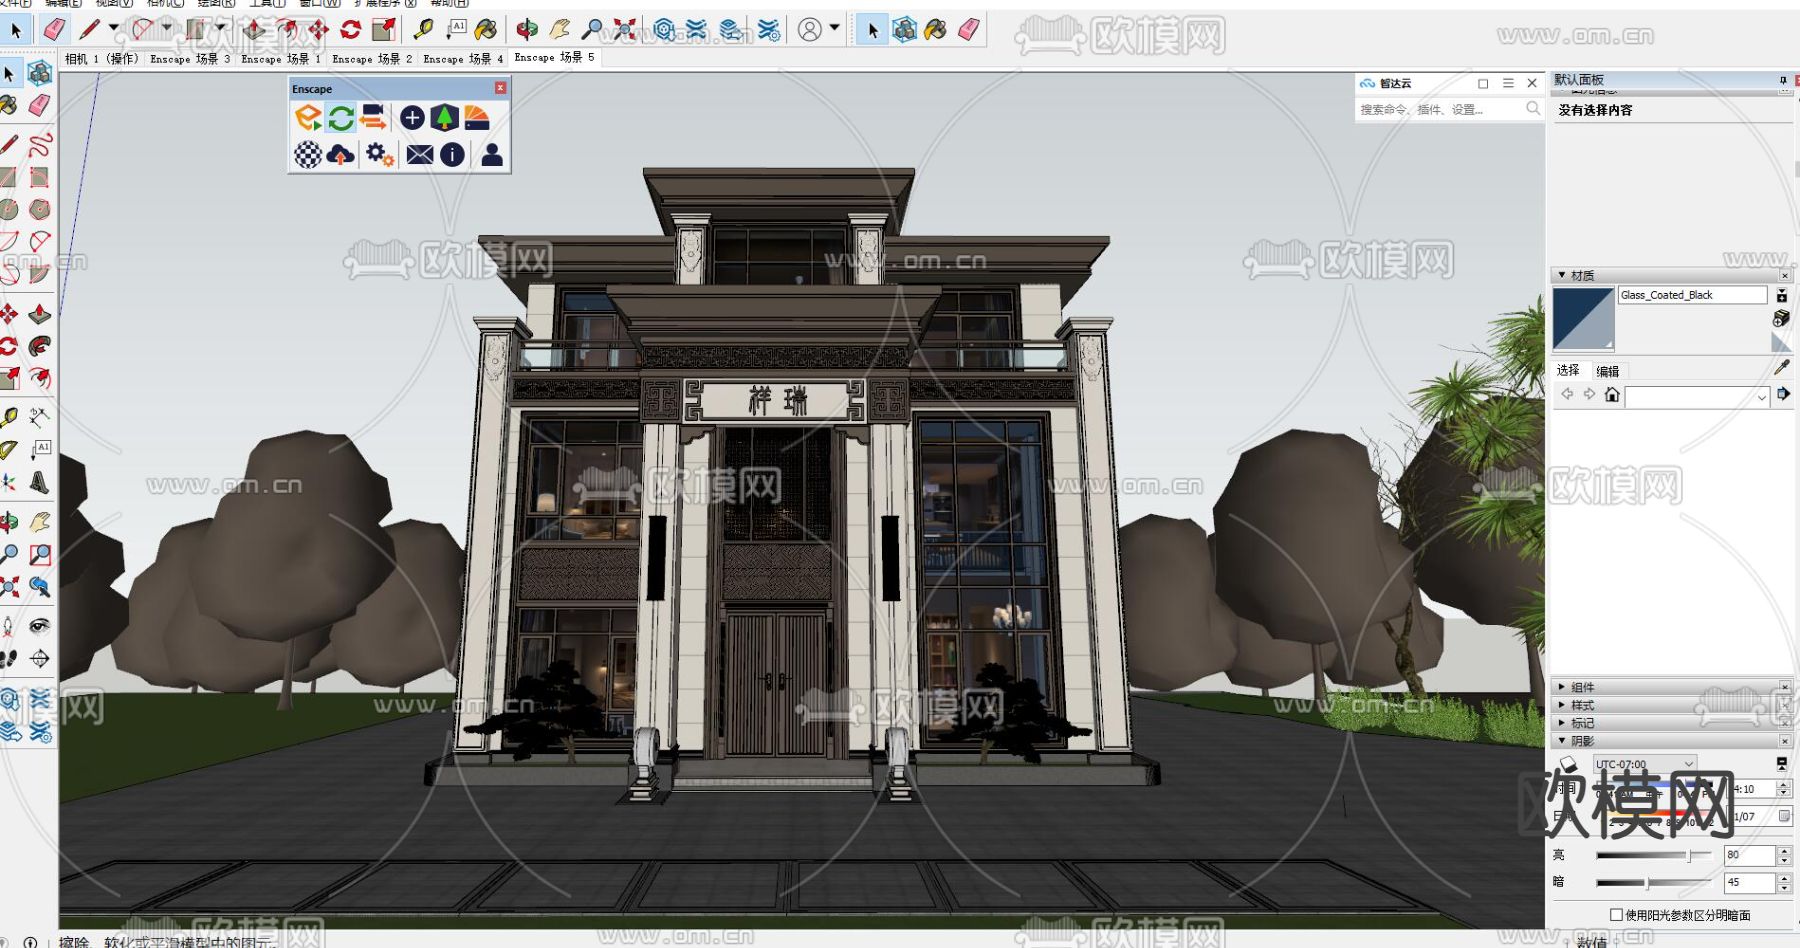Toggle the show shadows button
Image resolution: width=1800 pixels, height=948 pixels.
[x=1567, y=764]
